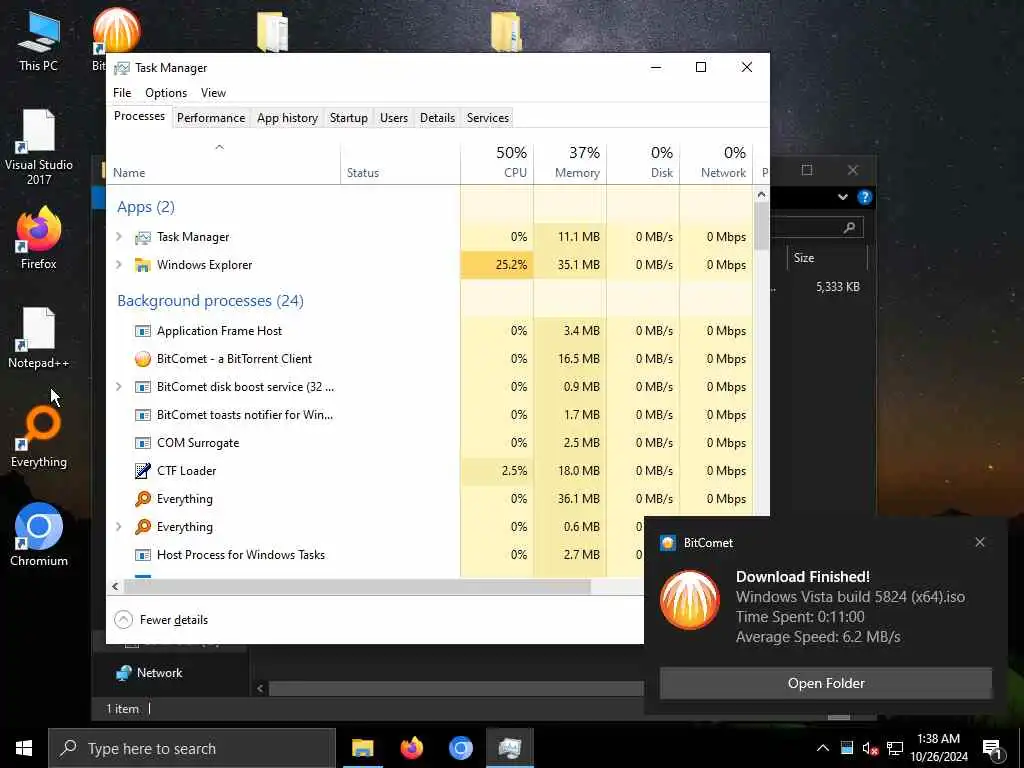Click Firefox icon in taskbar

pyautogui.click(x=411, y=748)
